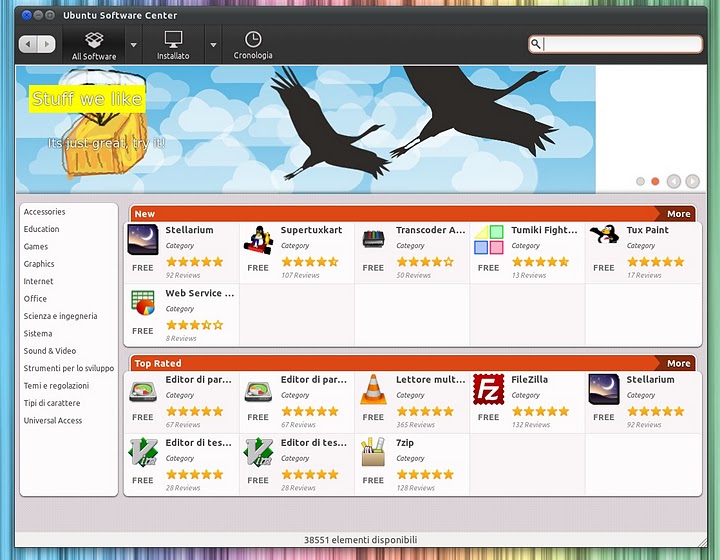Image resolution: width=720 pixels, height=560 pixels.
Task: Open the Education category
Action: 41,229
